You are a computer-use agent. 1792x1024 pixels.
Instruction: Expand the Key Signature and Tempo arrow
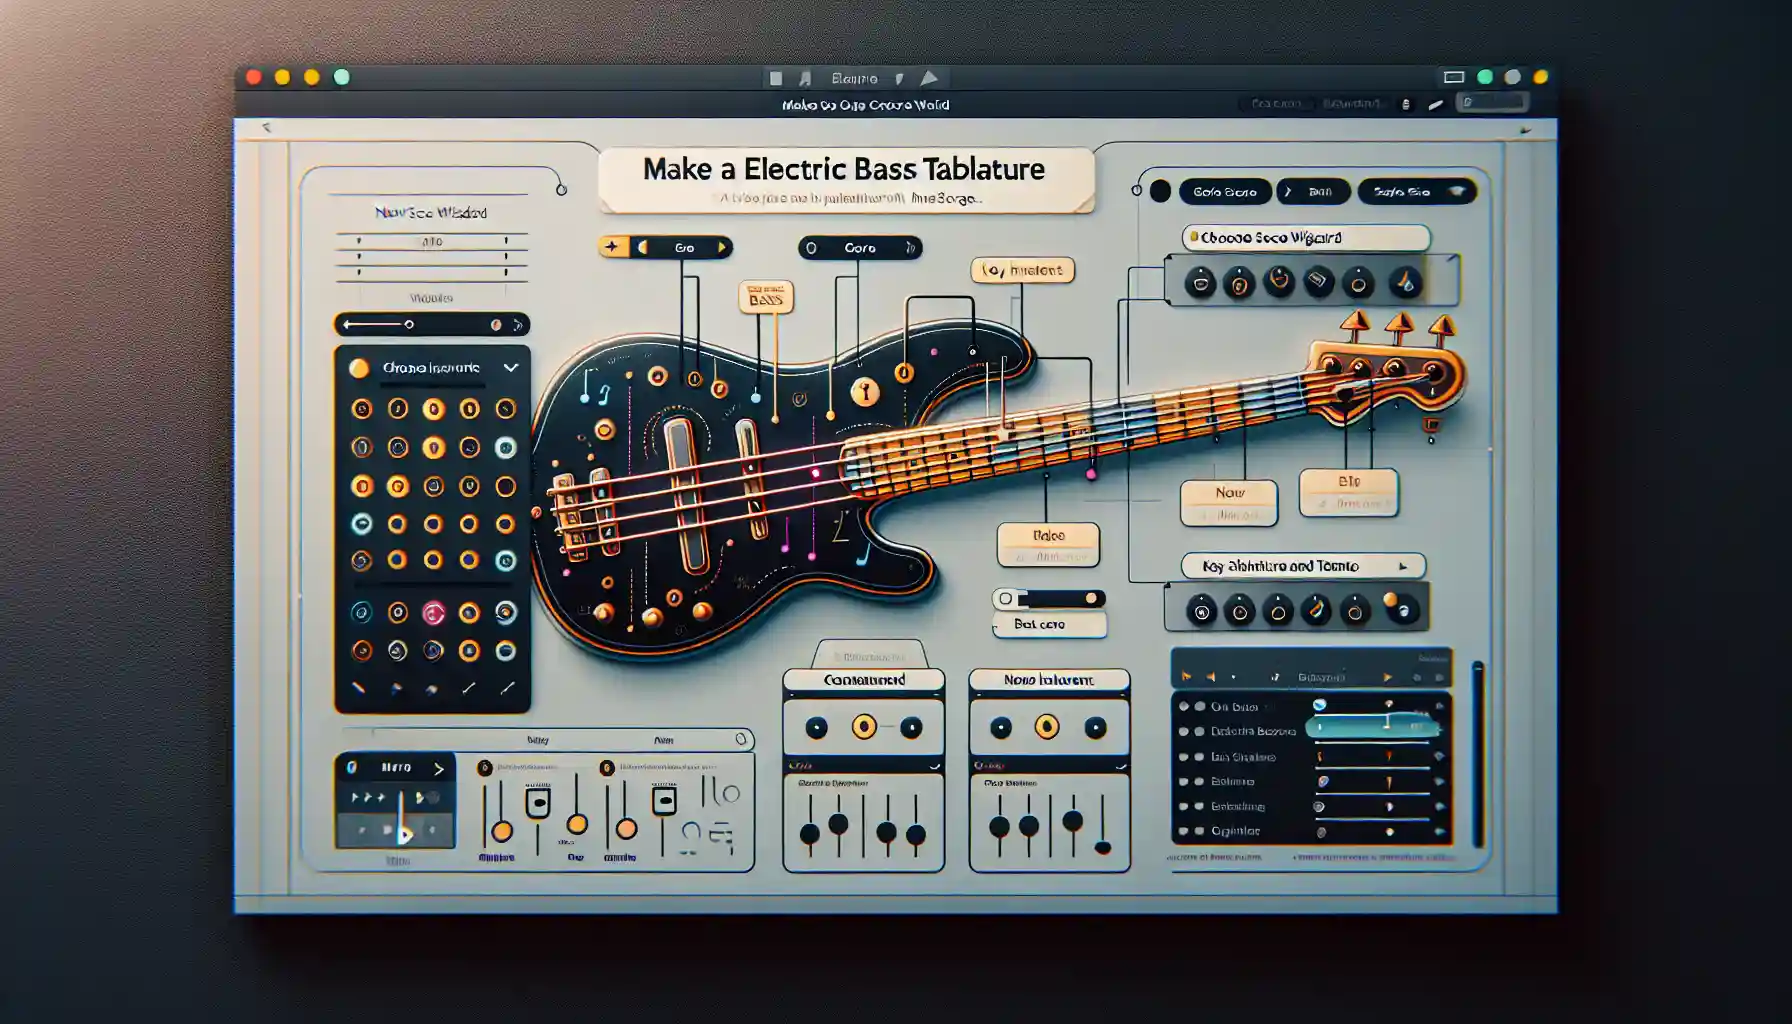click(x=1403, y=566)
